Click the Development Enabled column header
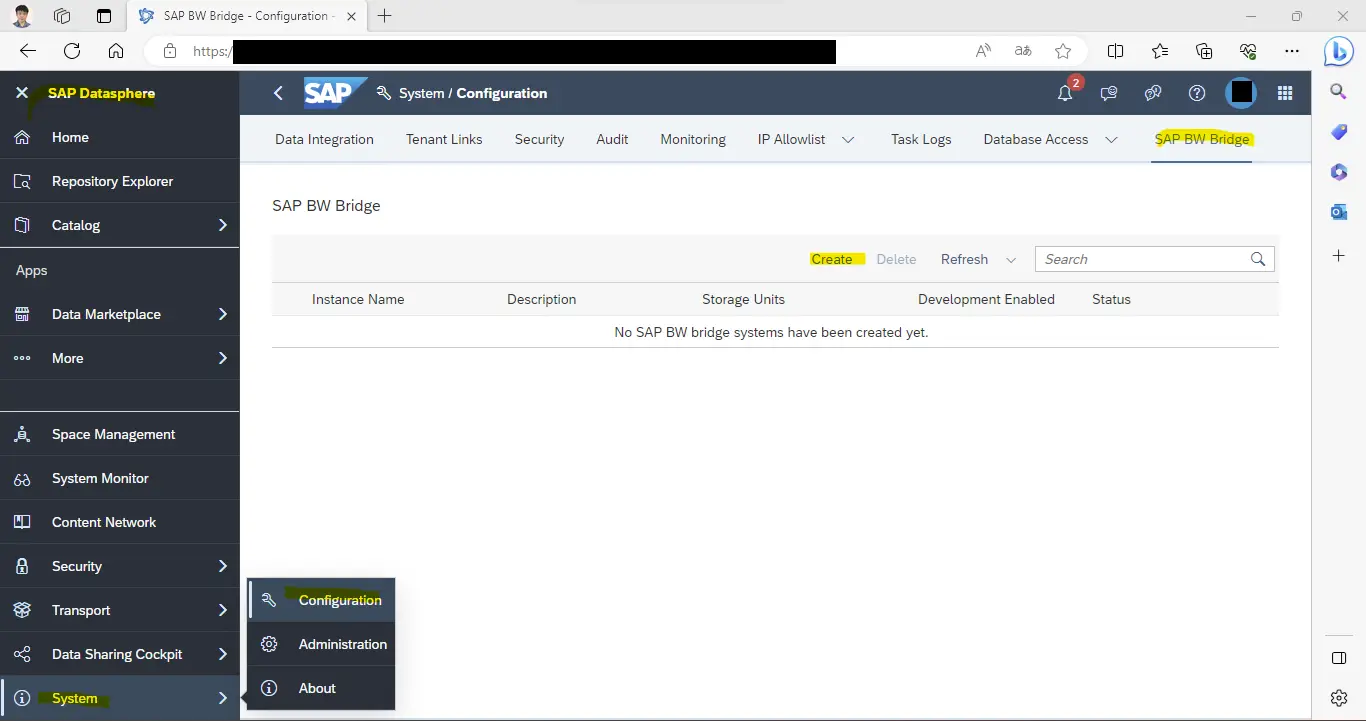The image size is (1366, 721). click(x=986, y=299)
